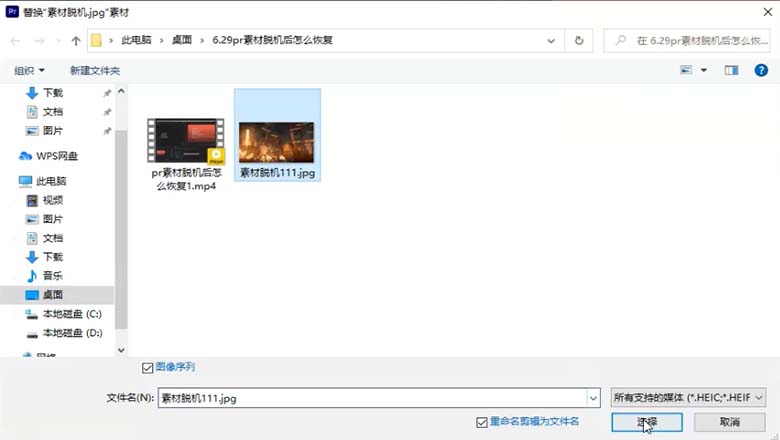
Task: Open recent locations dropdown arrow
Action: tap(59, 41)
